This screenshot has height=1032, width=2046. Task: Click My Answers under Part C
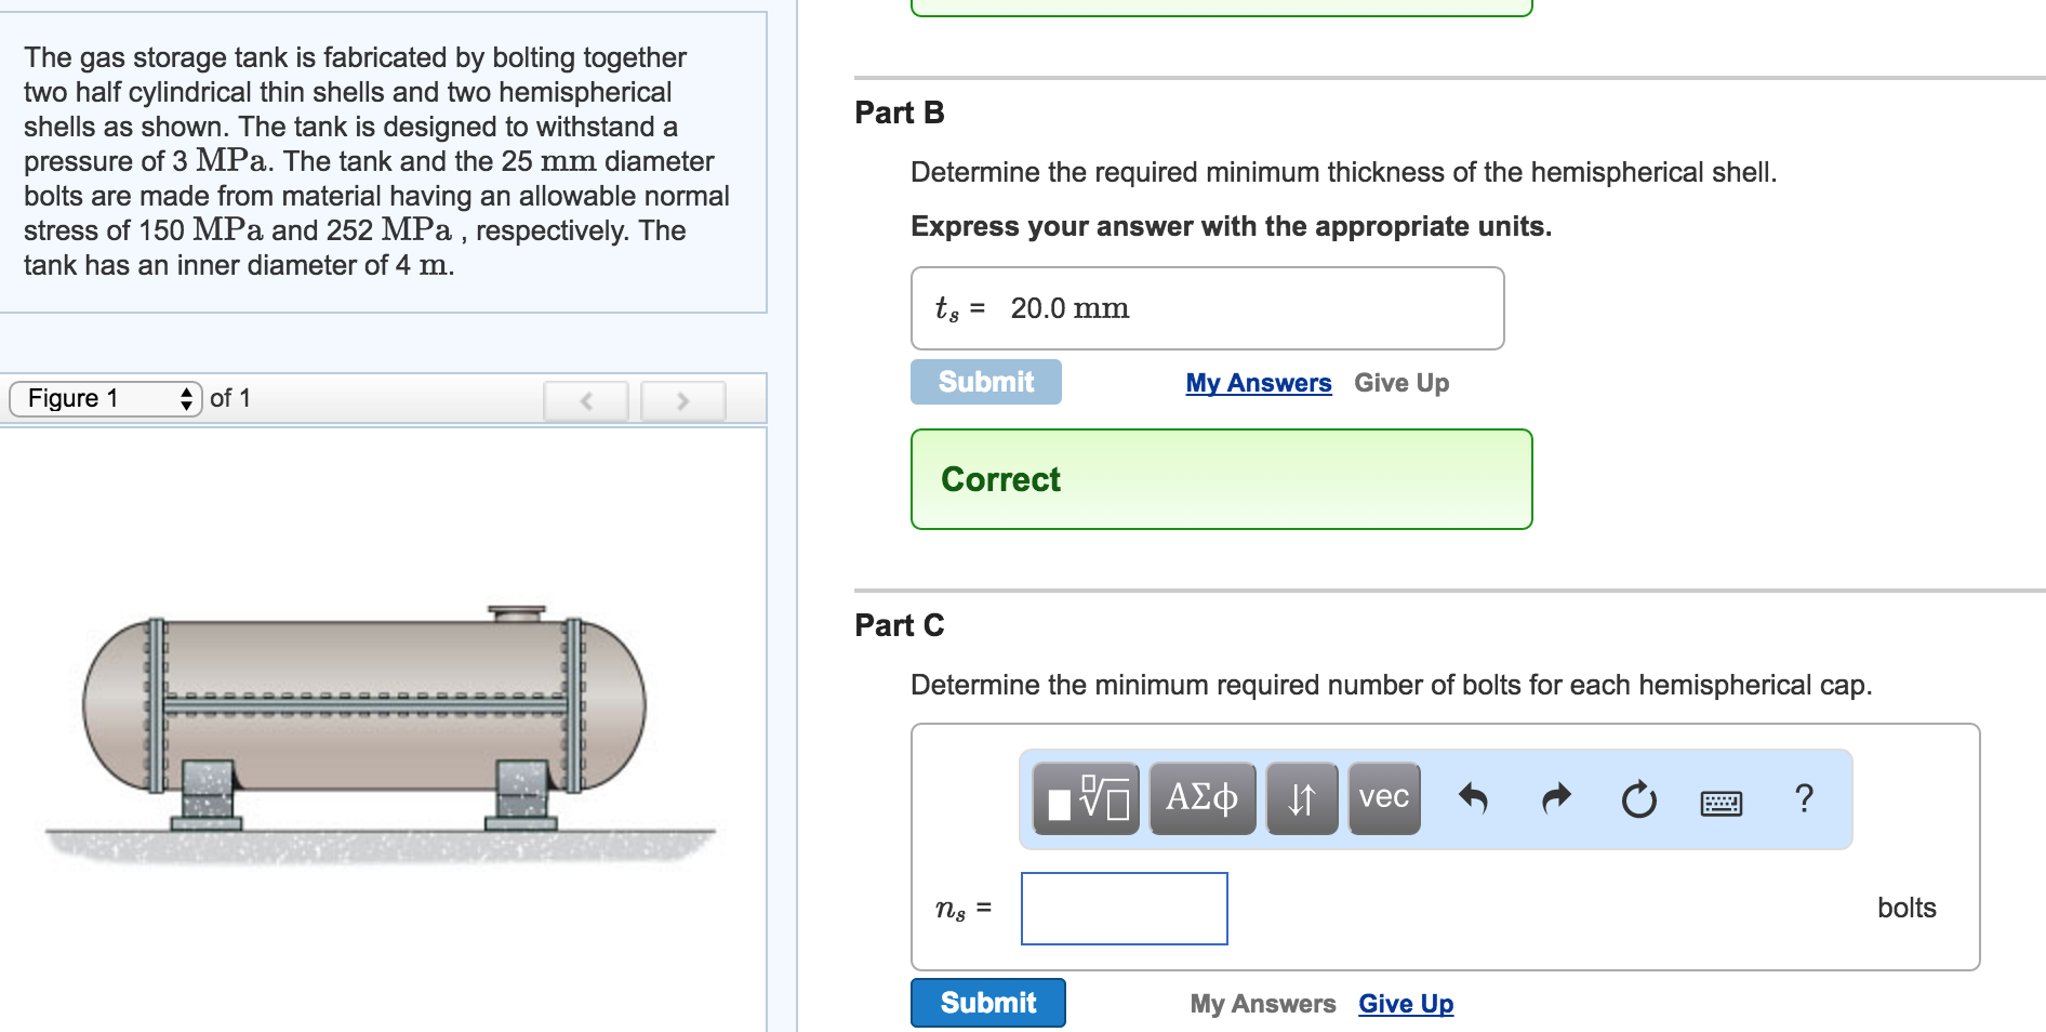pyautogui.click(x=1262, y=1003)
